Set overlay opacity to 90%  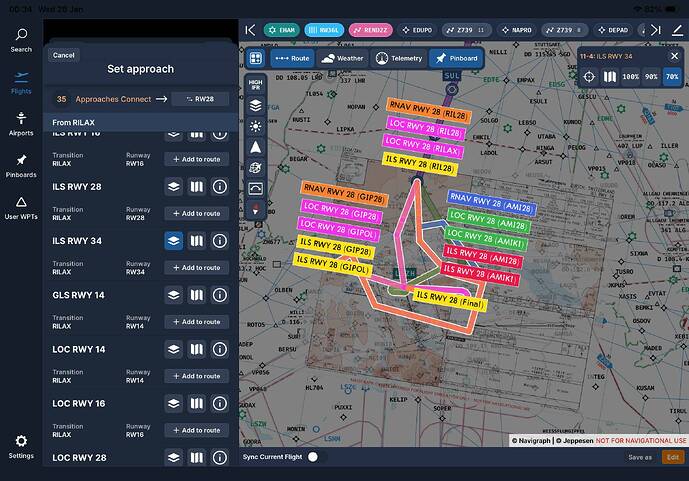651,76
